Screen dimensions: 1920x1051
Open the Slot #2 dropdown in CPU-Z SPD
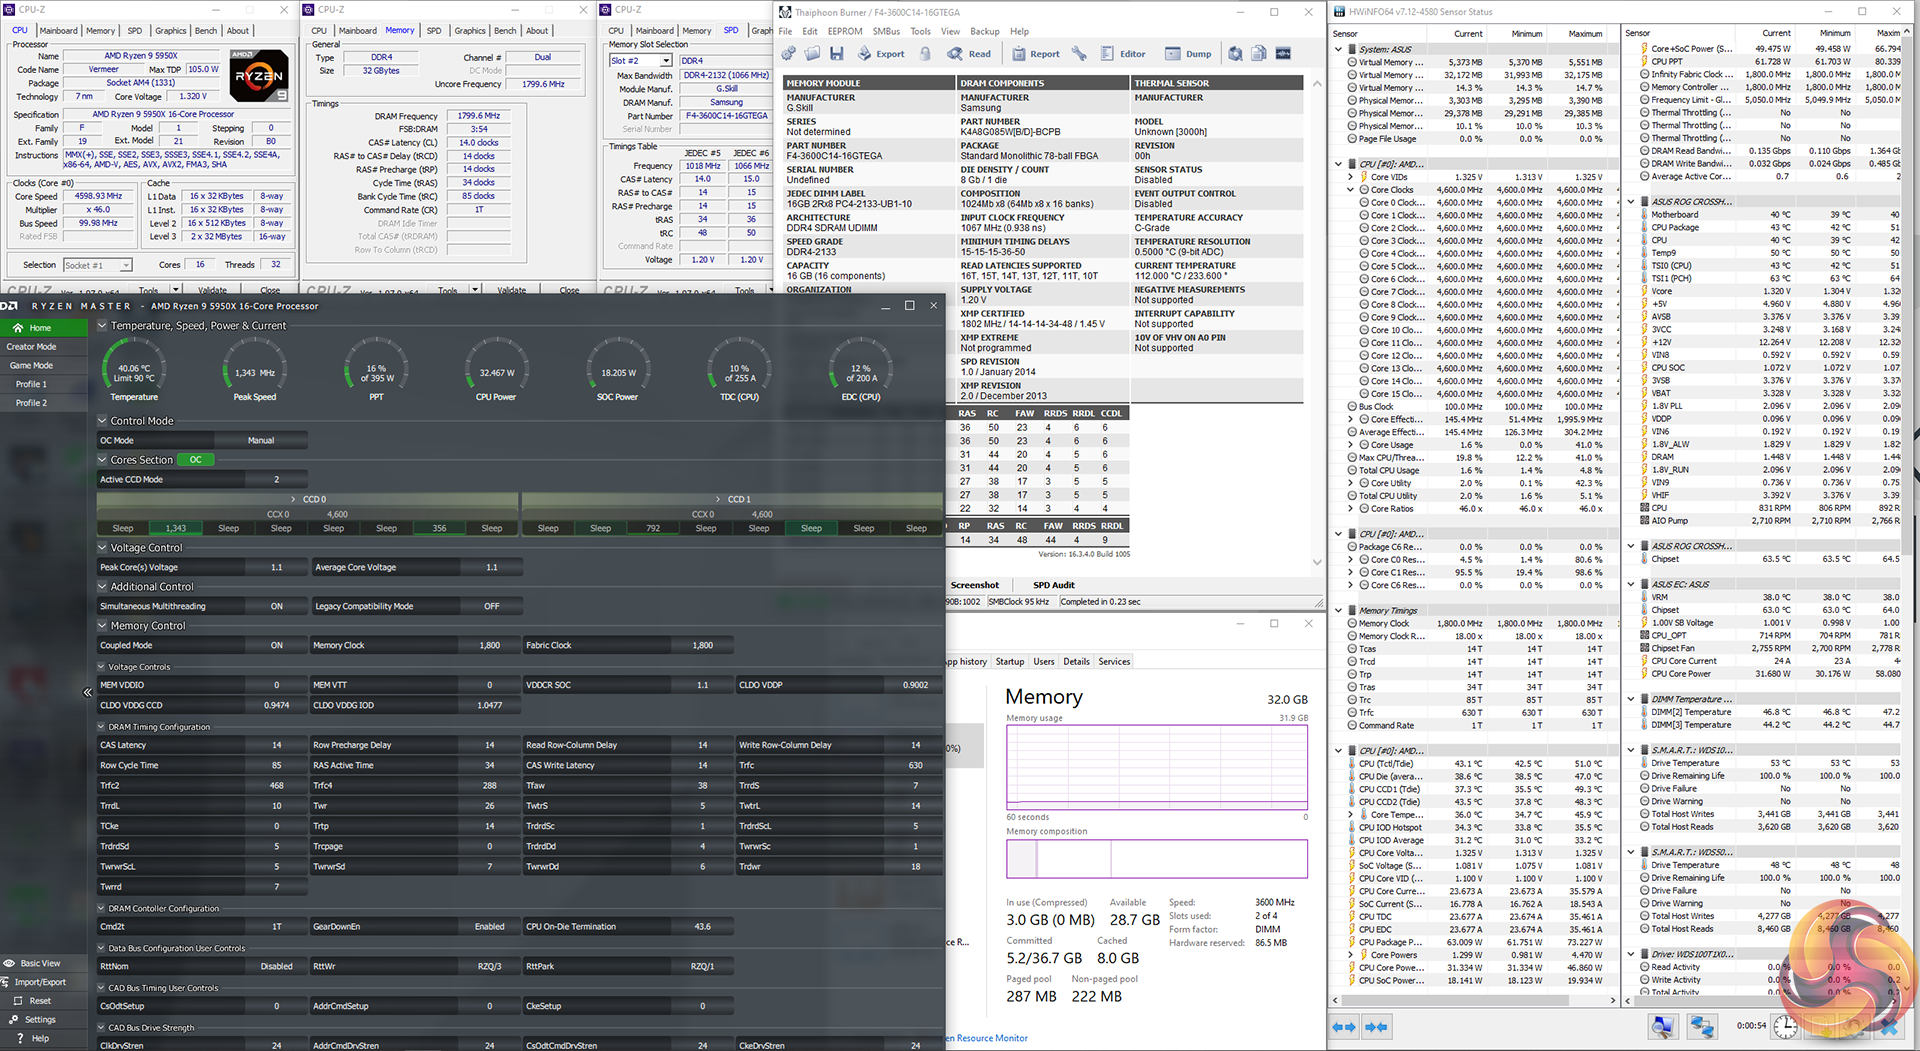pos(666,61)
